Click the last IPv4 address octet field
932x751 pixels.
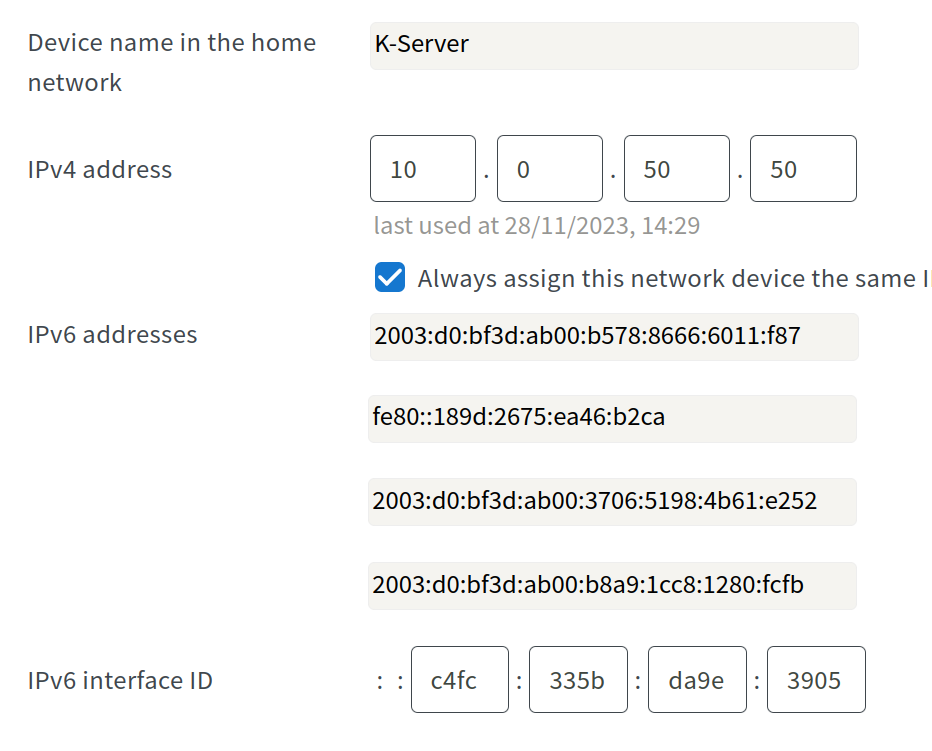803,168
